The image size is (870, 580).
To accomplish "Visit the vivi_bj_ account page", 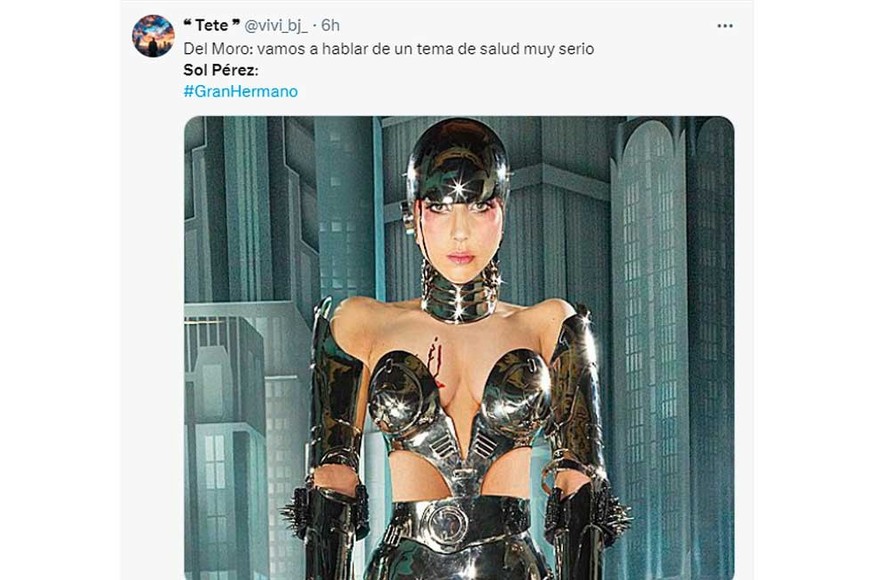I will [275, 26].
